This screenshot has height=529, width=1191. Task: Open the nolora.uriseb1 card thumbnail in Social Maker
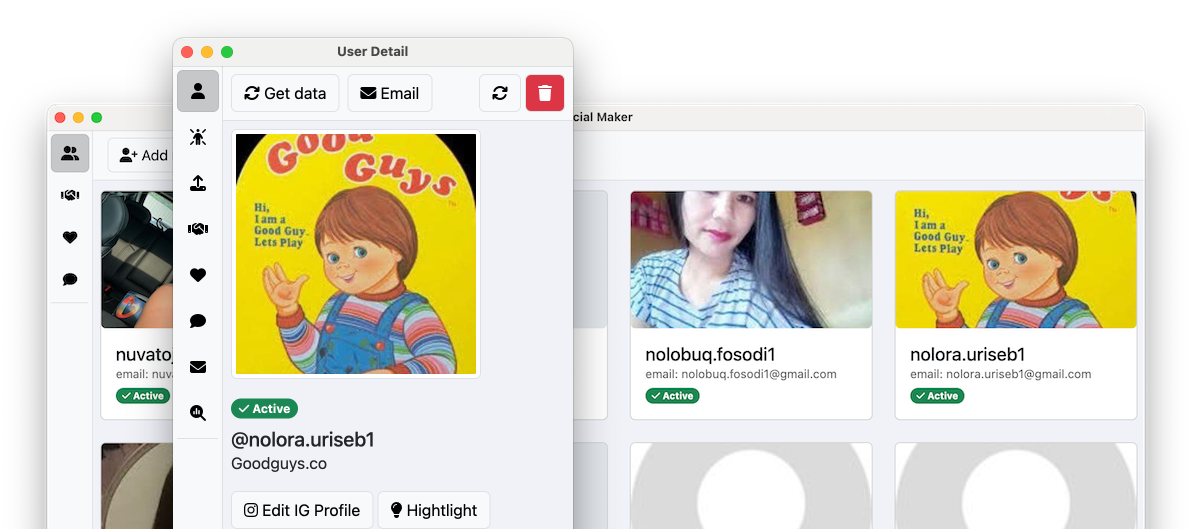coord(1016,259)
